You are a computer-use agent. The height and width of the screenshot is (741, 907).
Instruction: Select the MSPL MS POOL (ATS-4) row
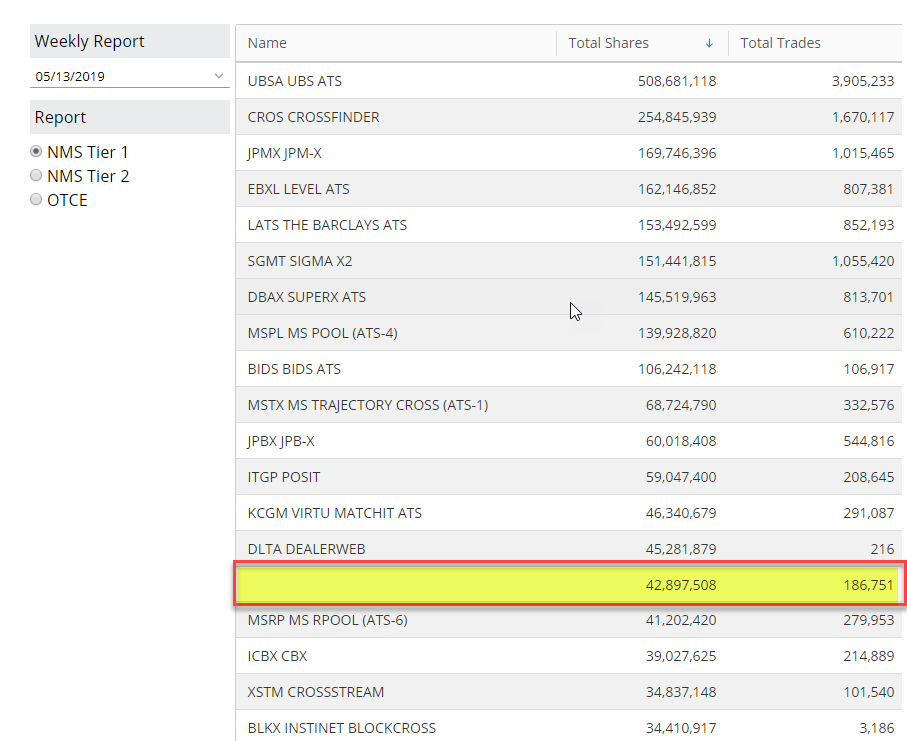pyautogui.click(x=322, y=333)
